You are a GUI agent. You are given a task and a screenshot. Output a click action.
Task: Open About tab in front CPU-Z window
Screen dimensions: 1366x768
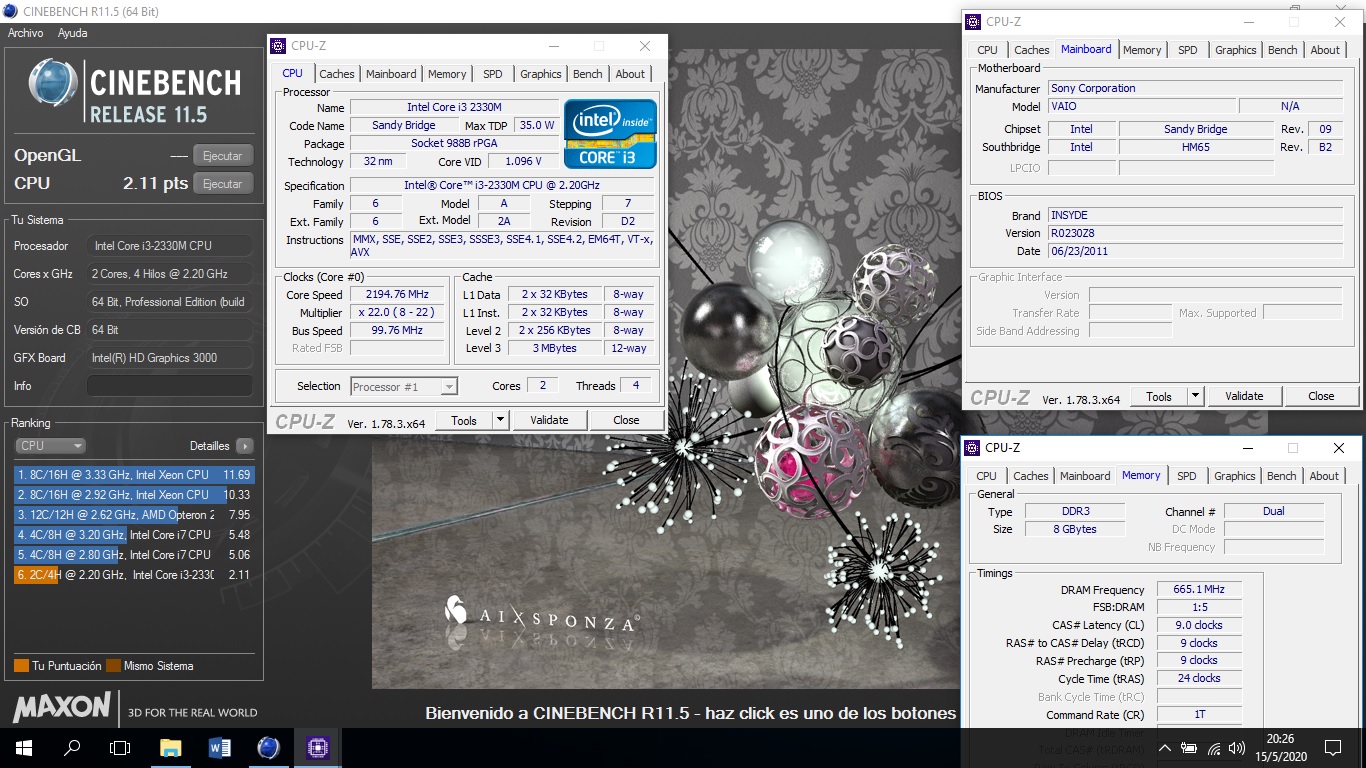[x=630, y=74]
